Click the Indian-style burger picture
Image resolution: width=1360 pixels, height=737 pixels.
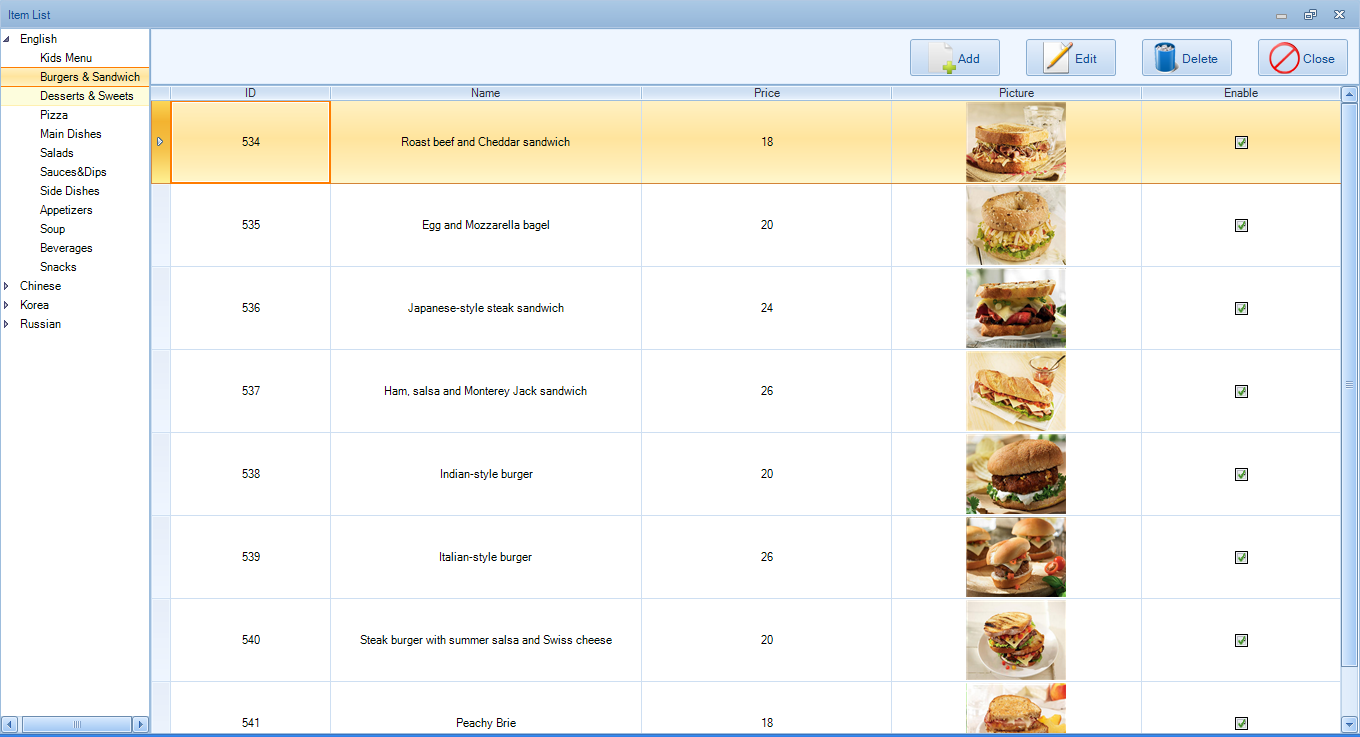point(1015,474)
